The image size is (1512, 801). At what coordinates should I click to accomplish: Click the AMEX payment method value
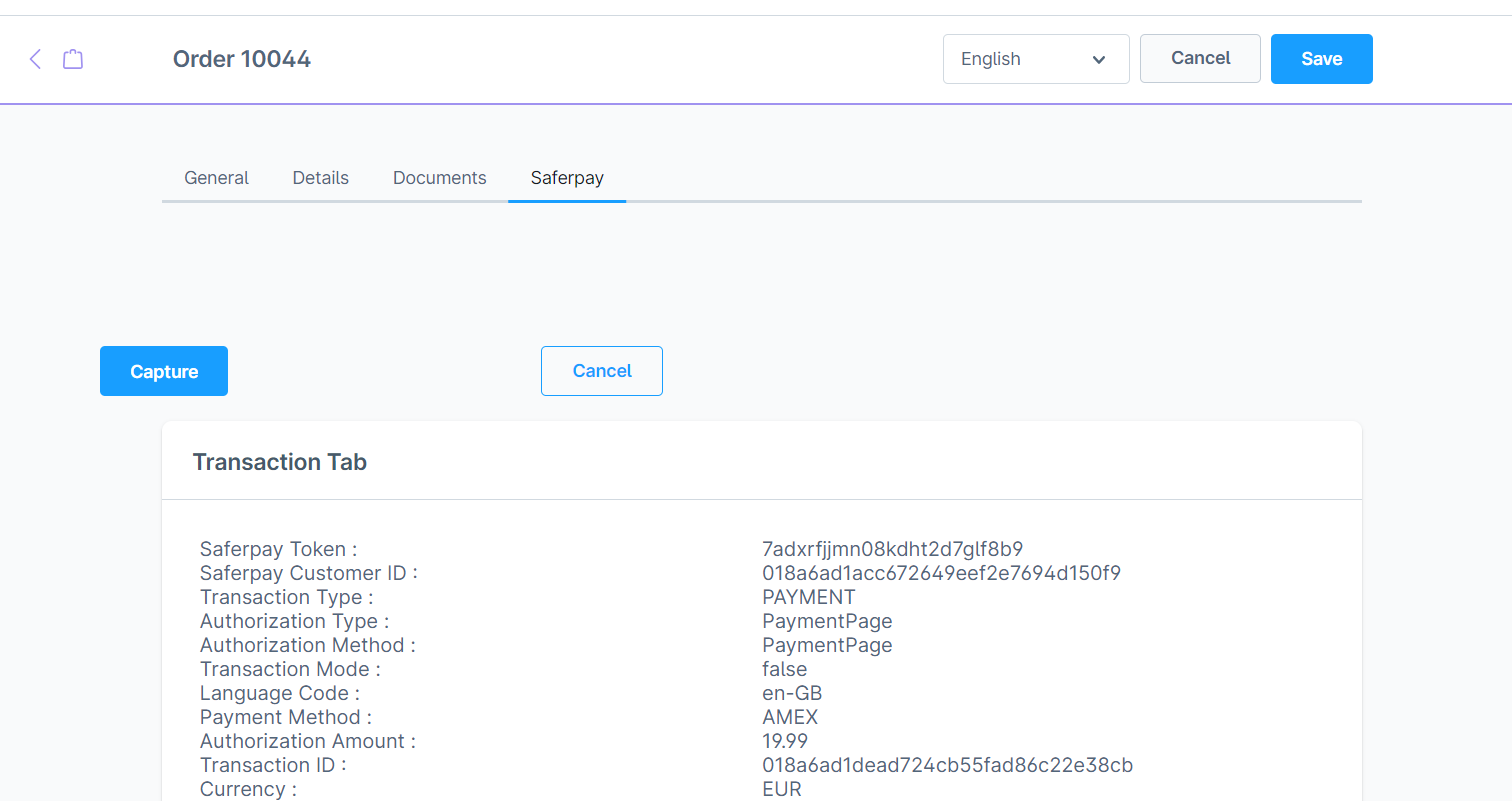pos(789,717)
